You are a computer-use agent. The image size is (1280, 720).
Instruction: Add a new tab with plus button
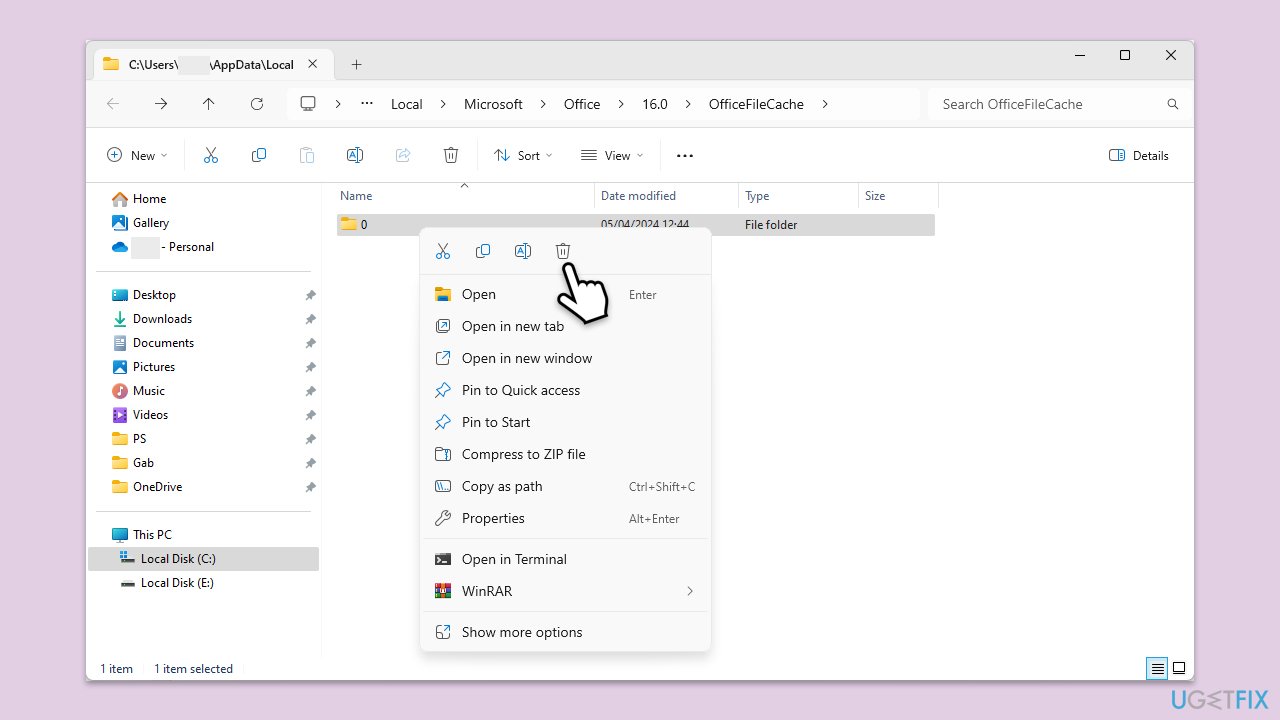[x=356, y=65]
